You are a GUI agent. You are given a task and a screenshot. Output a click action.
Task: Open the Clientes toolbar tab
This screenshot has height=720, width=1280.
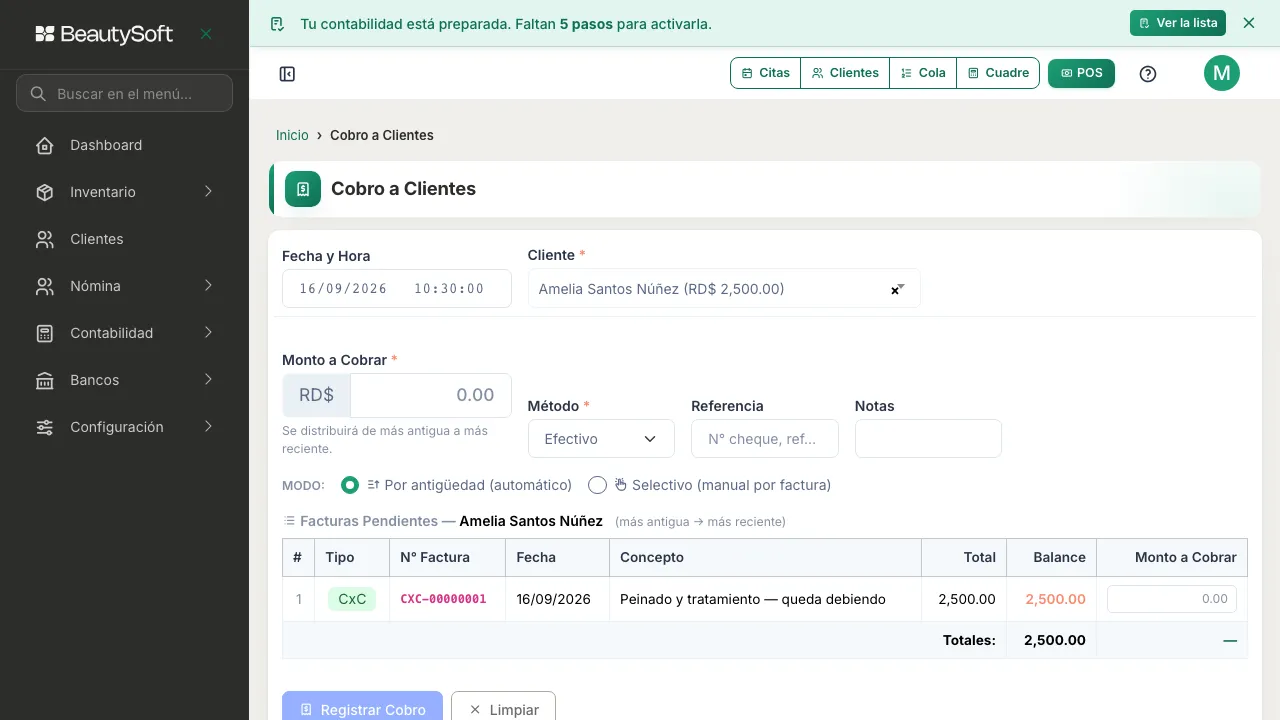click(x=845, y=73)
